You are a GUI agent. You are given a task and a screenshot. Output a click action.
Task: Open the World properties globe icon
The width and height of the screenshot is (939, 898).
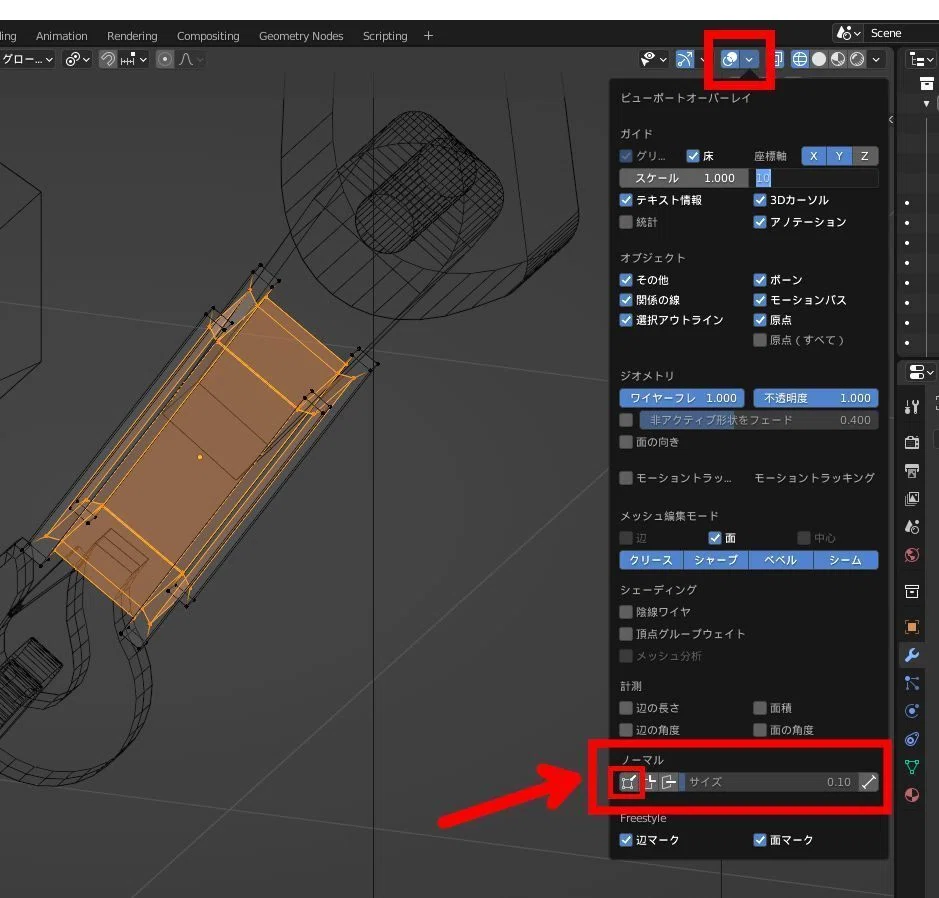[x=911, y=555]
